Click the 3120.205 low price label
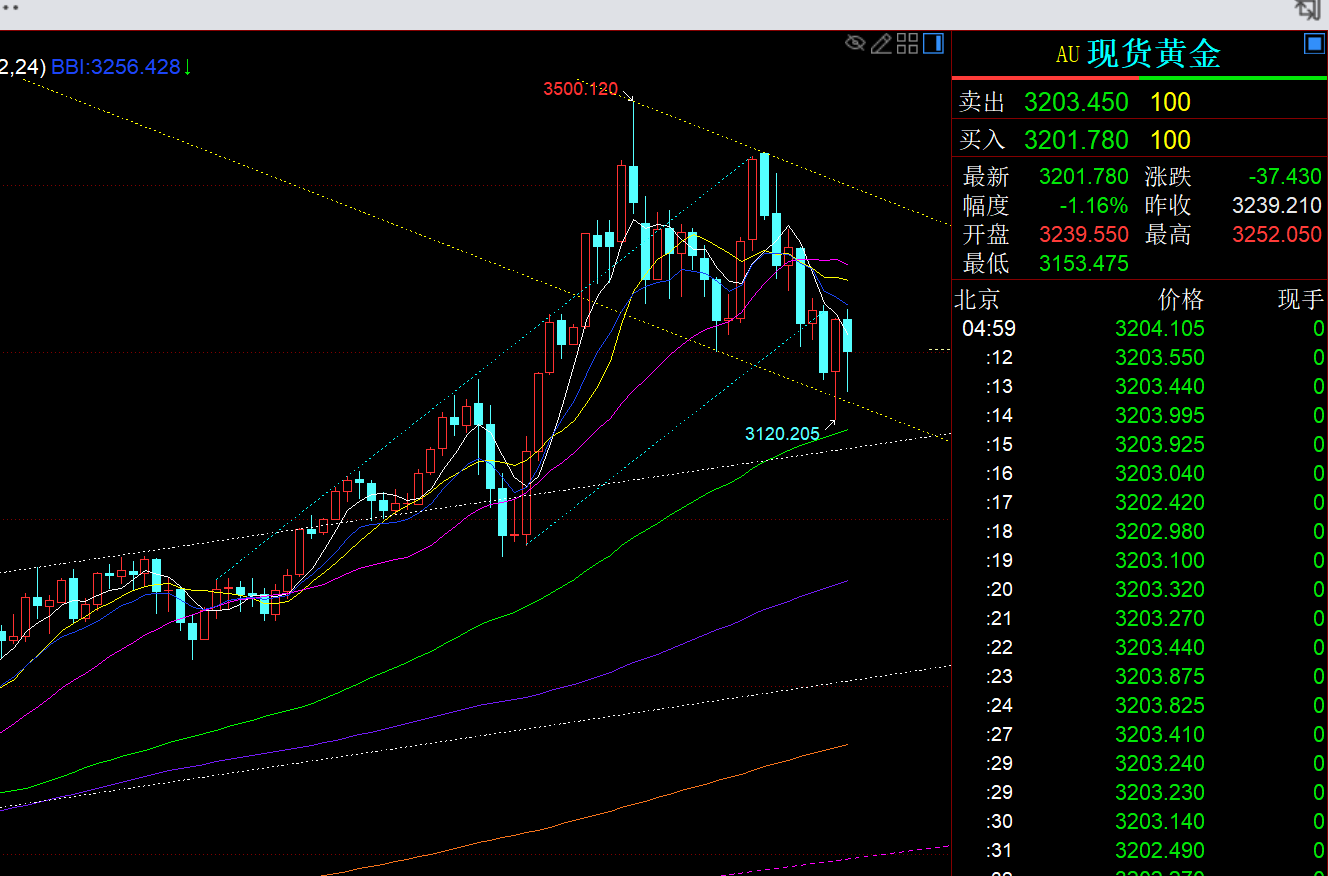This screenshot has height=876, width=1329. (x=782, y=434)
